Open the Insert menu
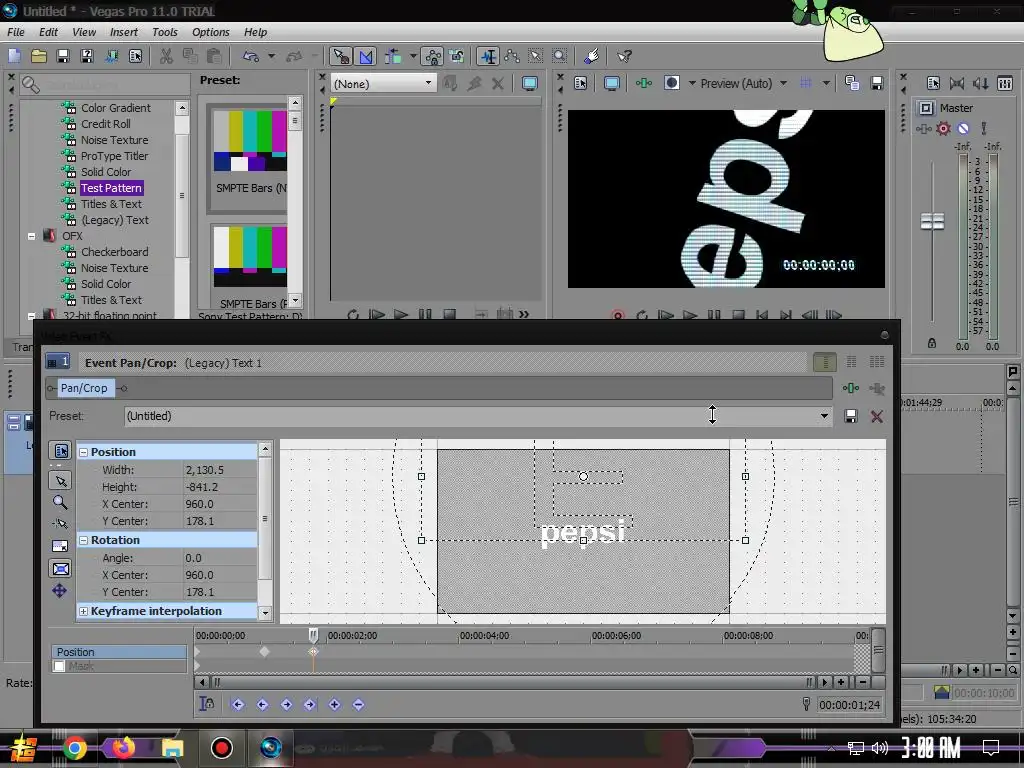Screen dimensions: 1024x768 point(123,32)
